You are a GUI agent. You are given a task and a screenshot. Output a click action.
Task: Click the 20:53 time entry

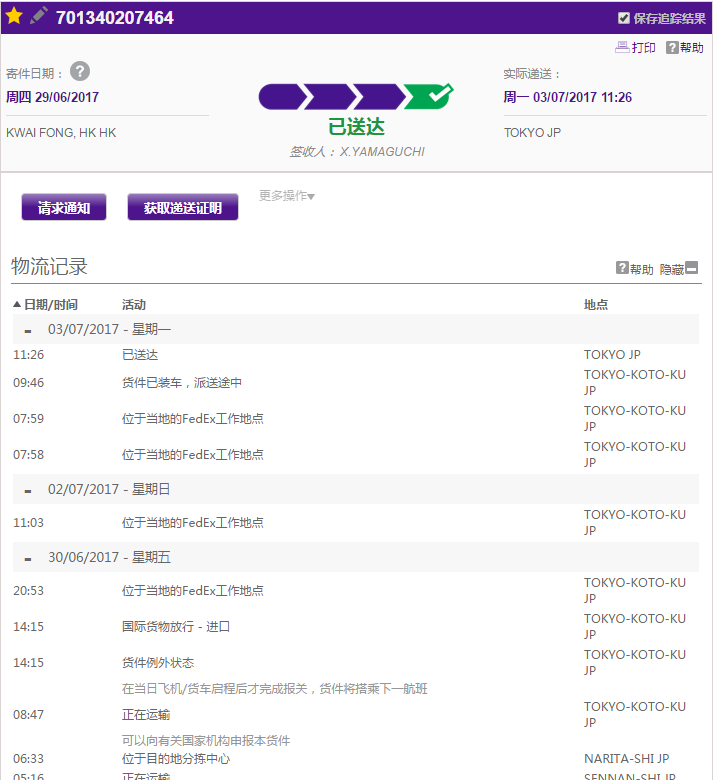(28, 591)
